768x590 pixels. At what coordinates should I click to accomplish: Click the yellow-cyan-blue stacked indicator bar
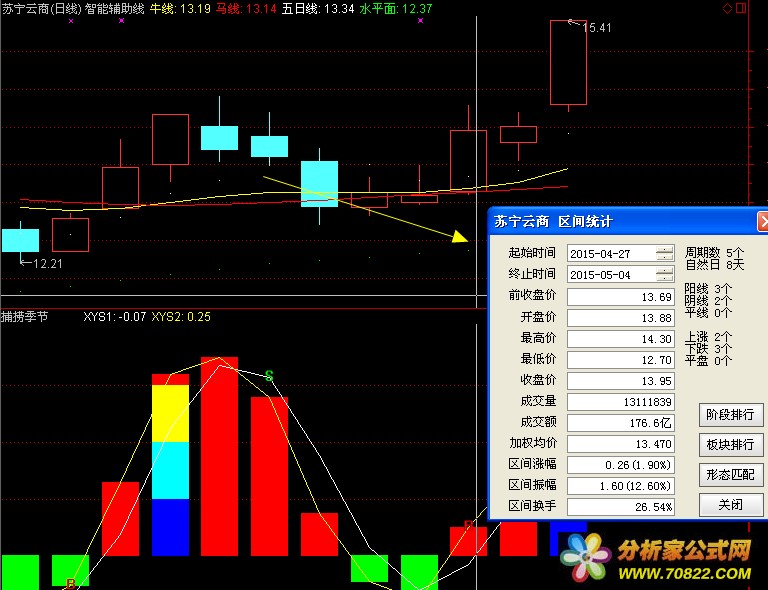click(x=170, y=465)
